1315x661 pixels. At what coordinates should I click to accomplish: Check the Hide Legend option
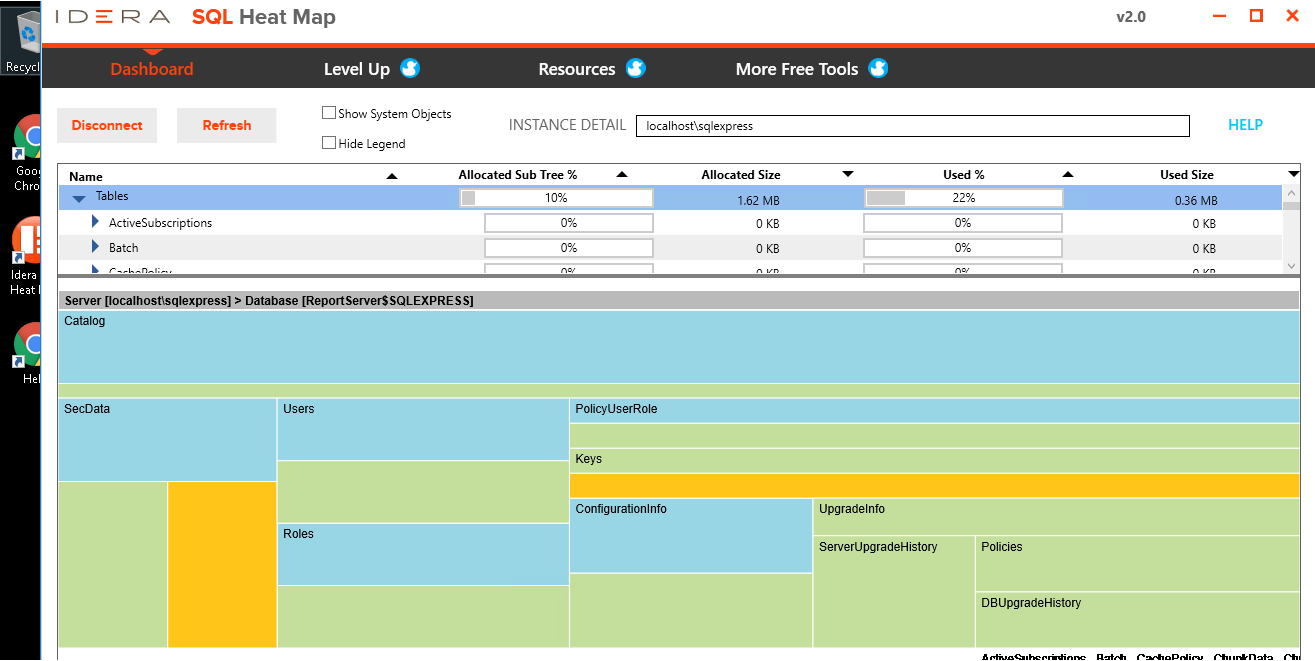[x=328, y=142]
